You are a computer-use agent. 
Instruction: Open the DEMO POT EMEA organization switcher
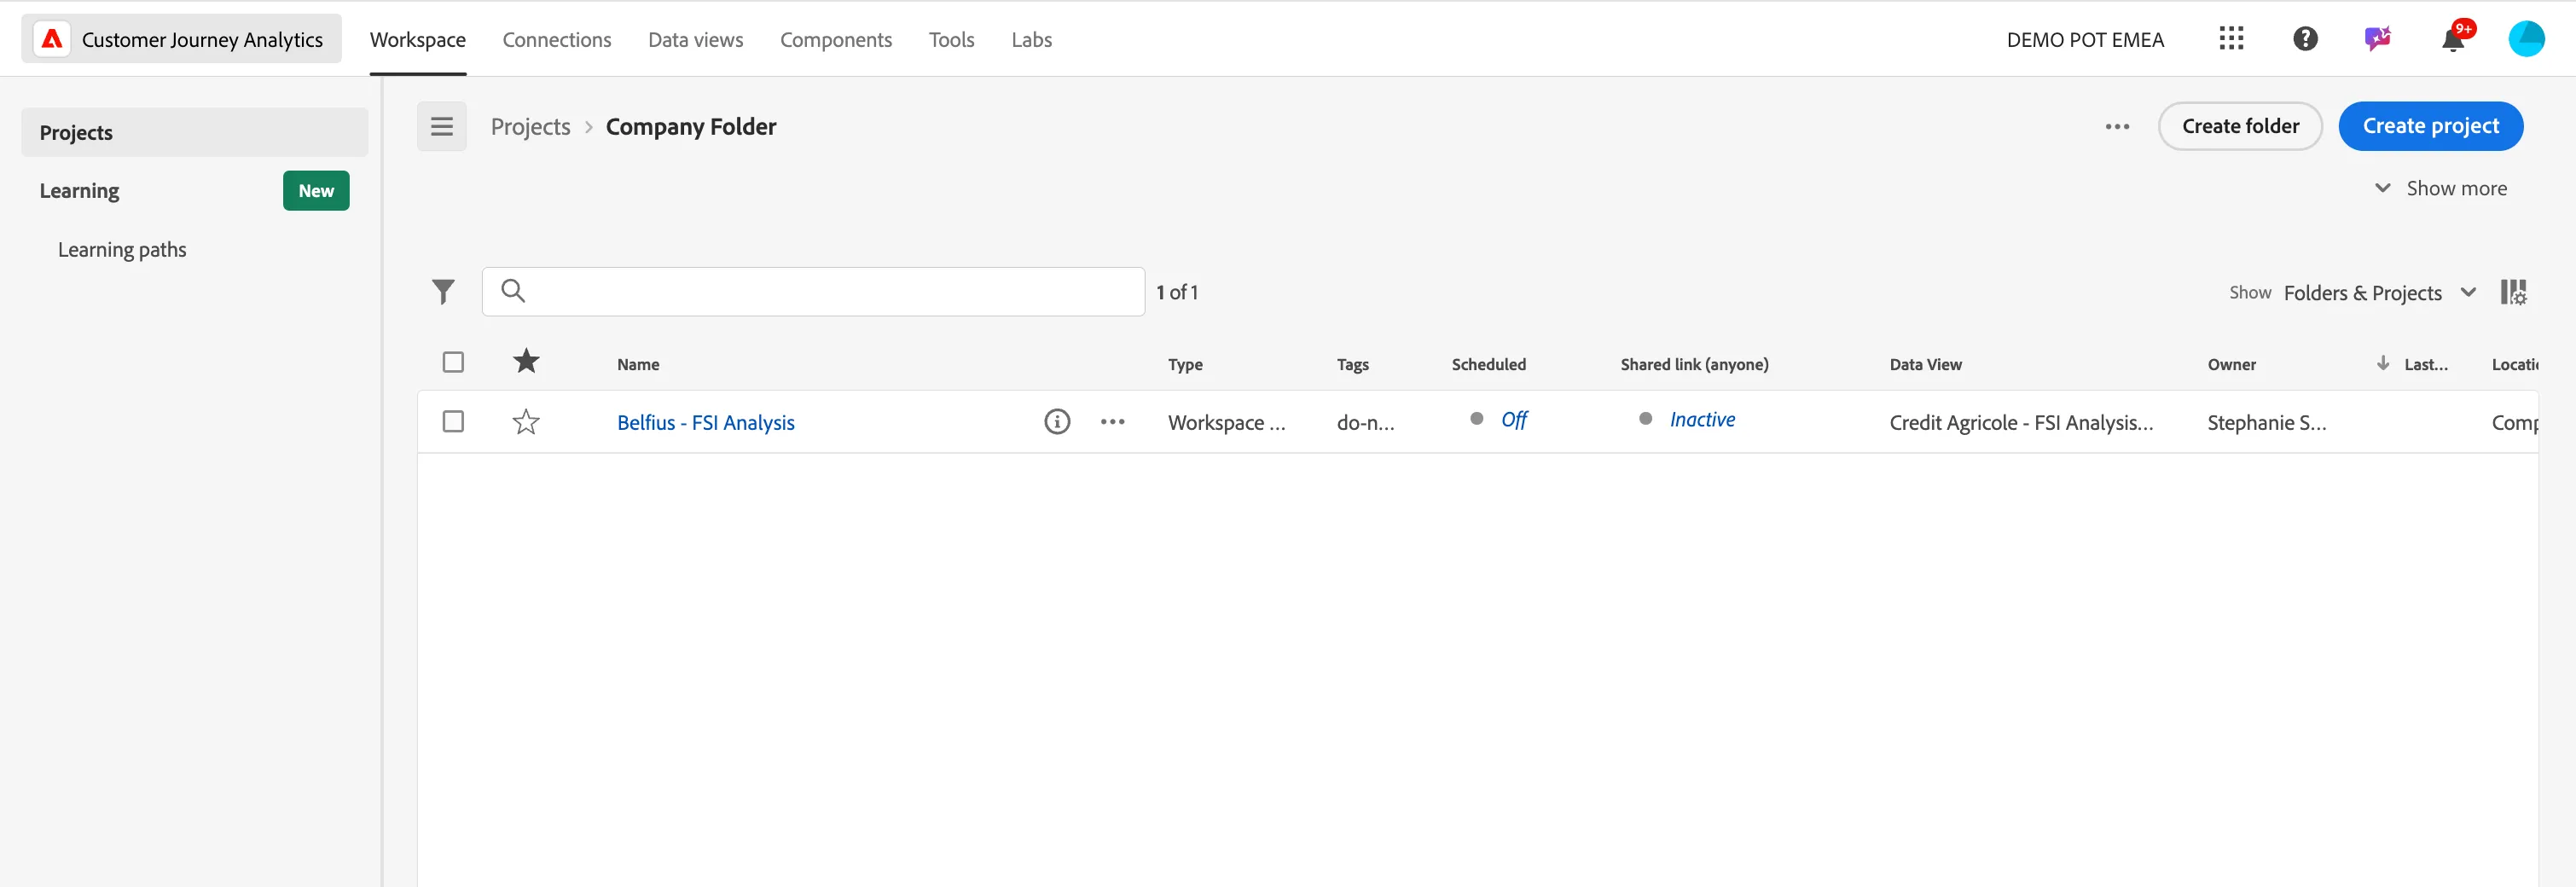[x=2085, y=40]
